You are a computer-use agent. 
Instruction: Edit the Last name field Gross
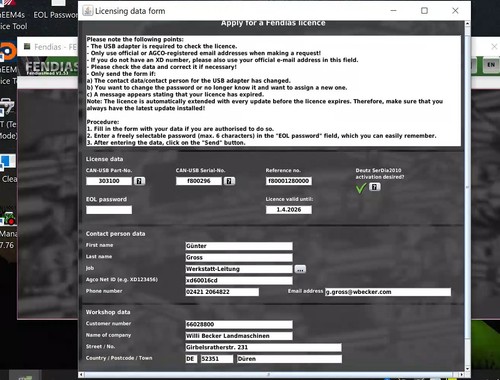239,258
